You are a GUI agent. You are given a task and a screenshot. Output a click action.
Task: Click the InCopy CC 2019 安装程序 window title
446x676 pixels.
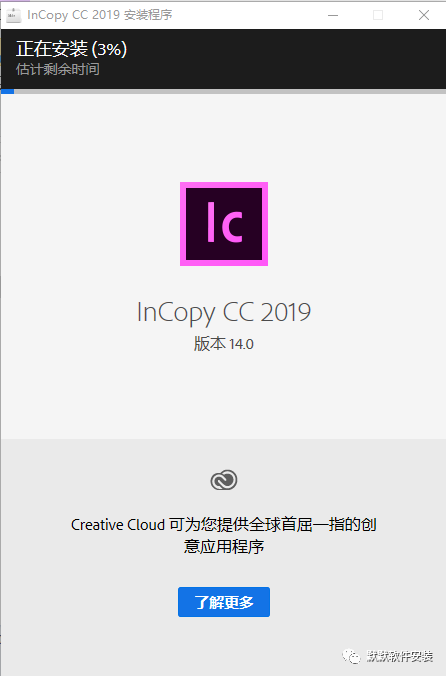(100, 15)
